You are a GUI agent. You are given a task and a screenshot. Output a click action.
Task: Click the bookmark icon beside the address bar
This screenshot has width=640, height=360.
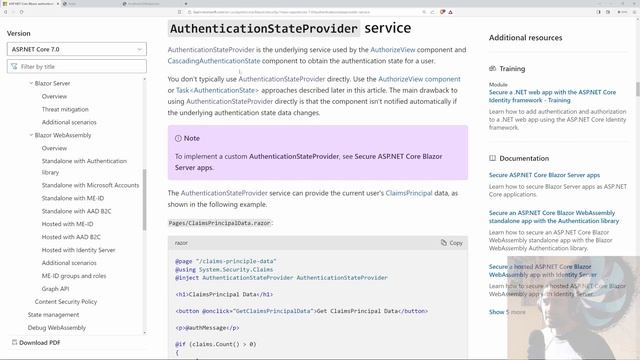[x=180, y=12]
